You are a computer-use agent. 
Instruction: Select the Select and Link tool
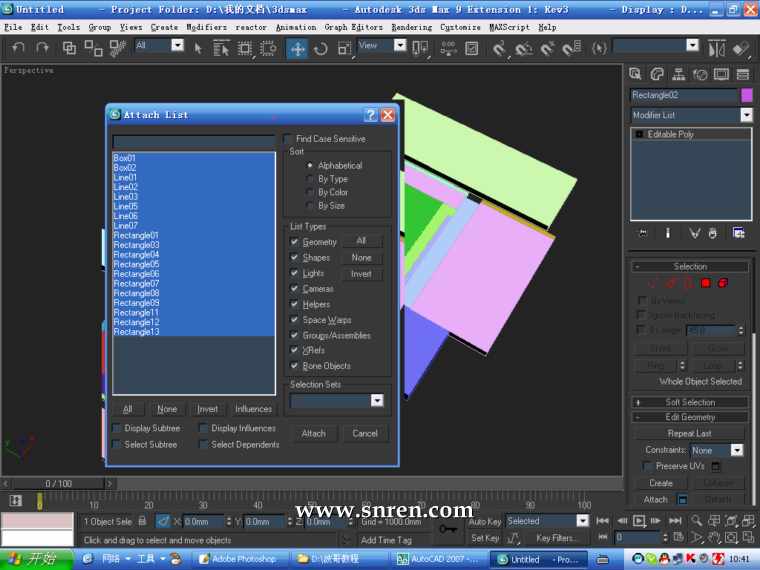tap(69, 48)
